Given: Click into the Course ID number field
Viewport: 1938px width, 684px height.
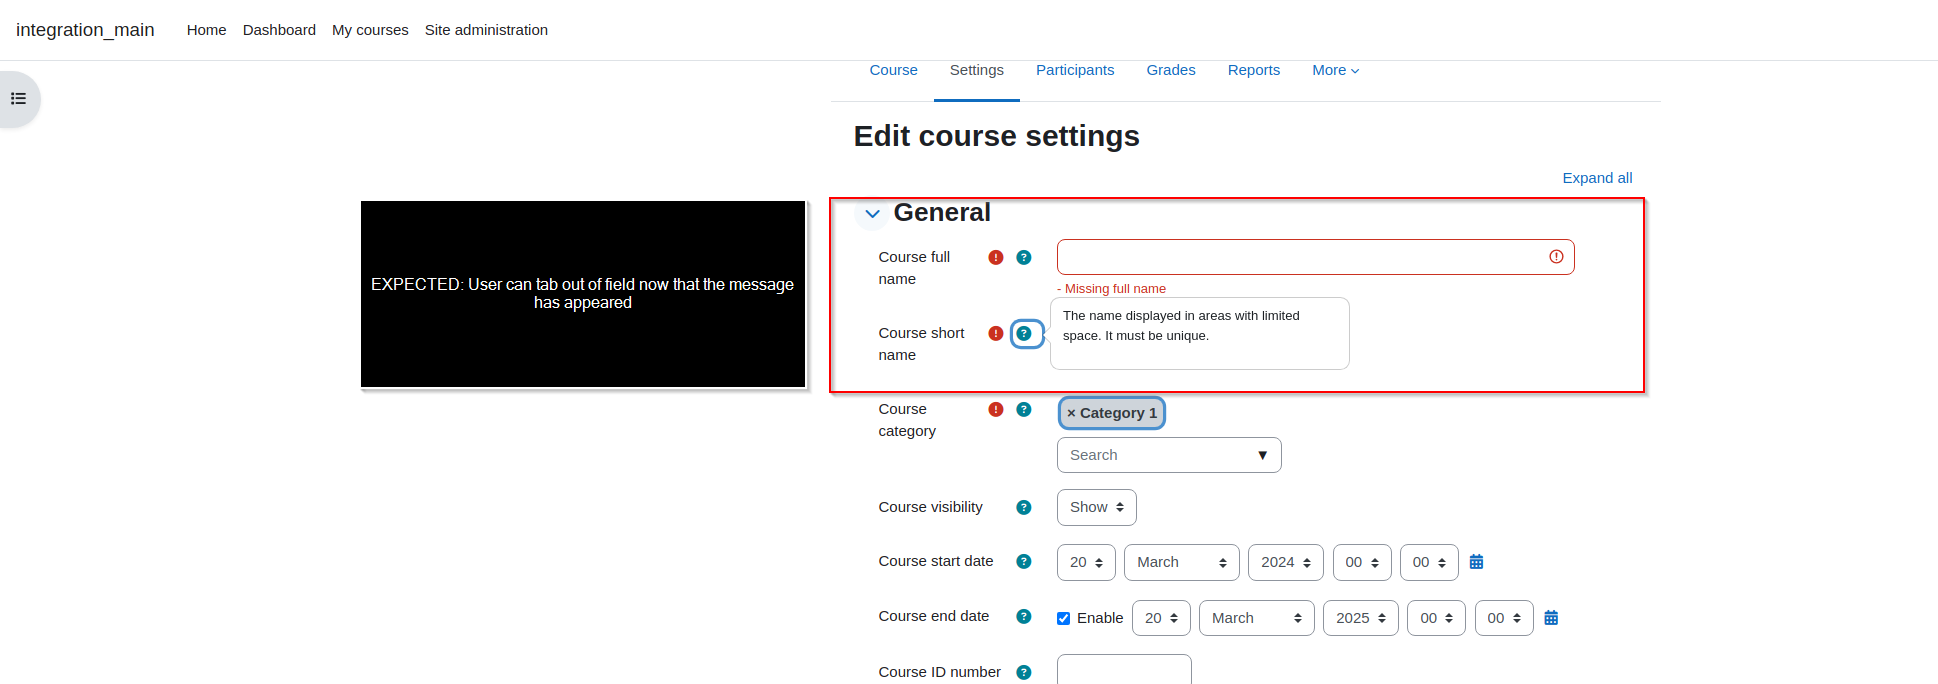Looking at the screenshot, I should point(1124,670).
